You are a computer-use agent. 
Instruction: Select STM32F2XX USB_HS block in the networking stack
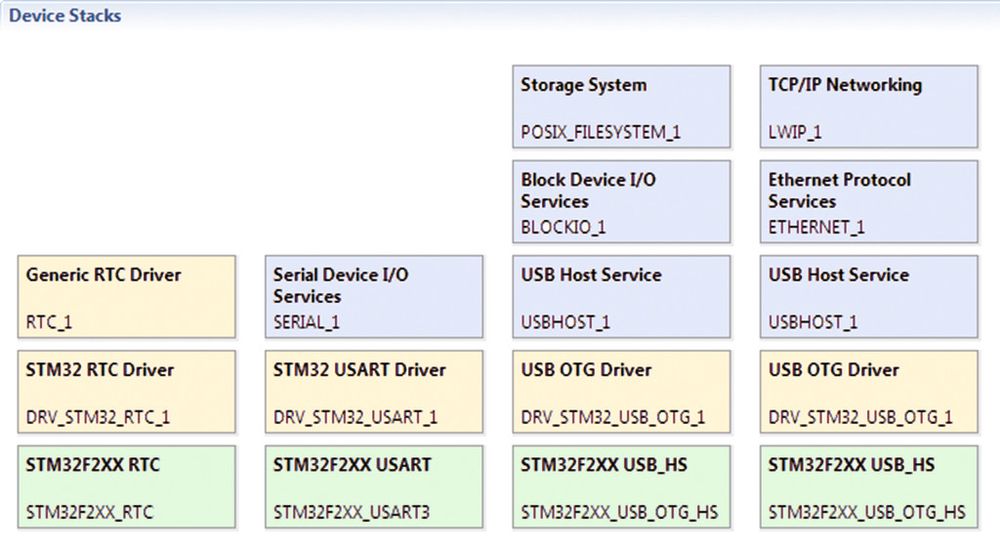[x=869, y=487]
